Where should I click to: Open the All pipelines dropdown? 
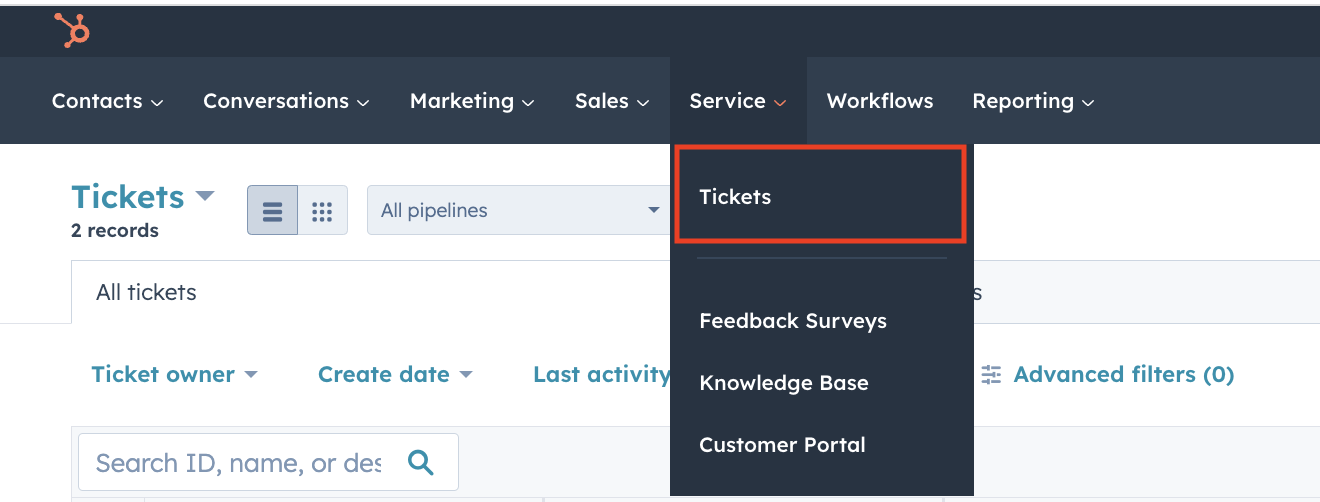[x=520, y=210]
